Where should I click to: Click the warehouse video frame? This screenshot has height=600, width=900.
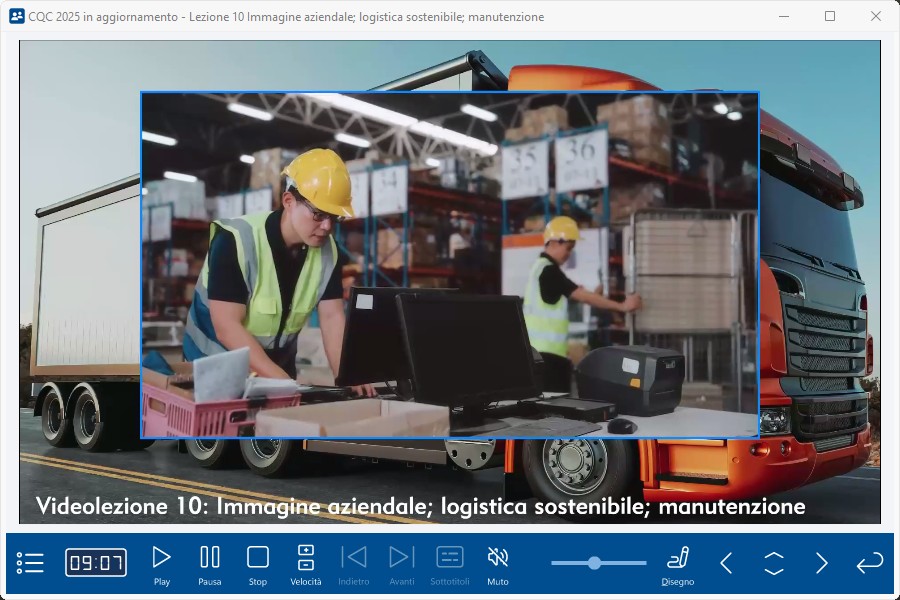click(450, 265)
